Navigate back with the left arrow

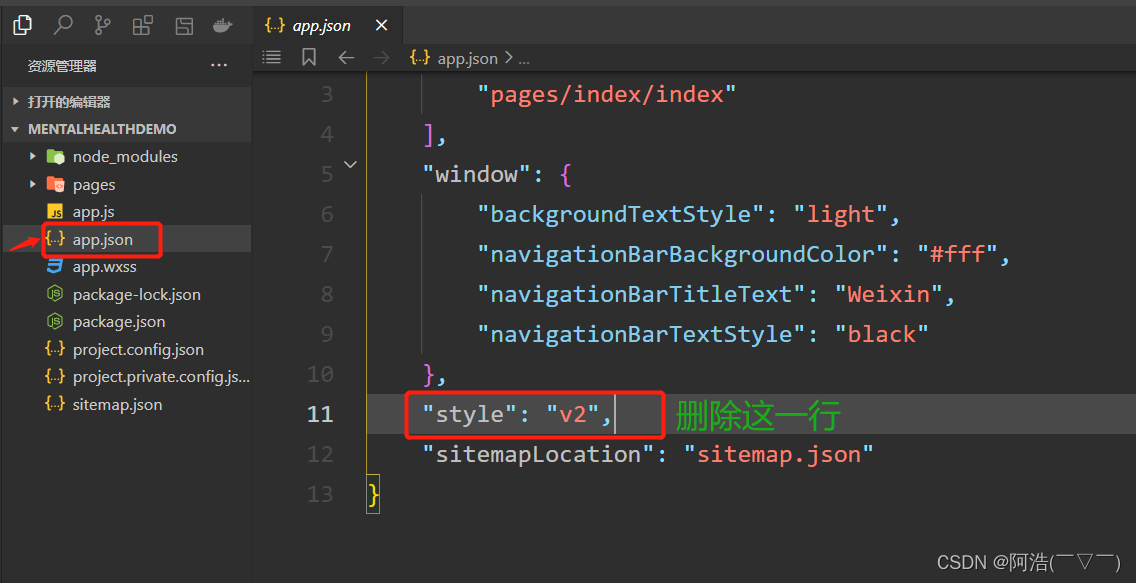pyautogui.click(x=346, y=58)
